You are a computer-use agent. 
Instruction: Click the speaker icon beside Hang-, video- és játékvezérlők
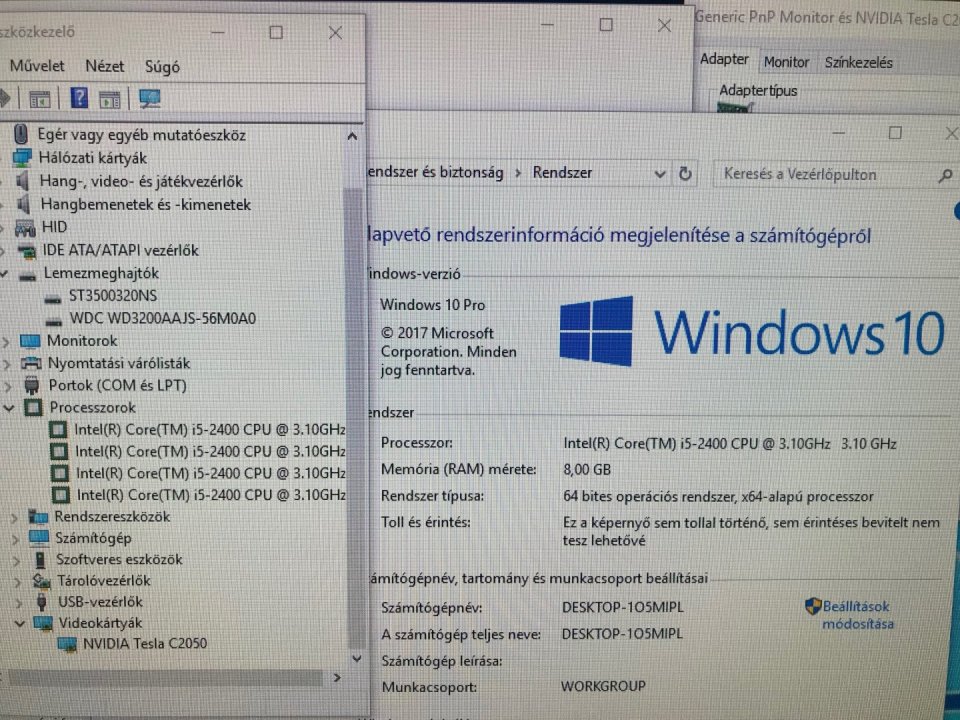pos(23,181)
